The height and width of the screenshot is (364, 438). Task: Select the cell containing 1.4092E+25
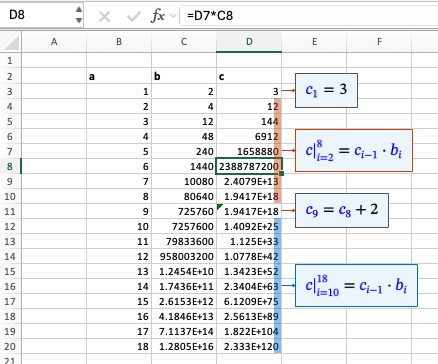point(249,226)
